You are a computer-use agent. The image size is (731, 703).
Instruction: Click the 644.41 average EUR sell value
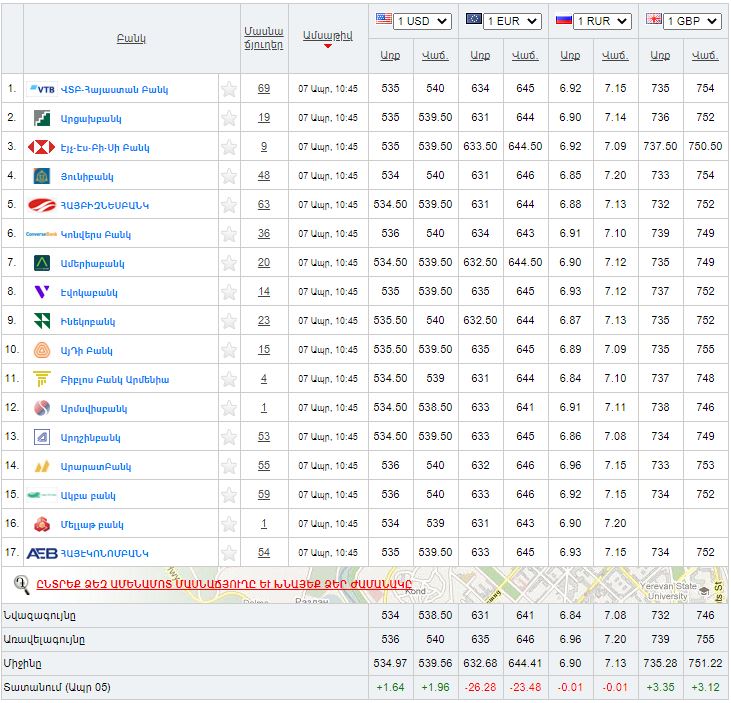525,663
